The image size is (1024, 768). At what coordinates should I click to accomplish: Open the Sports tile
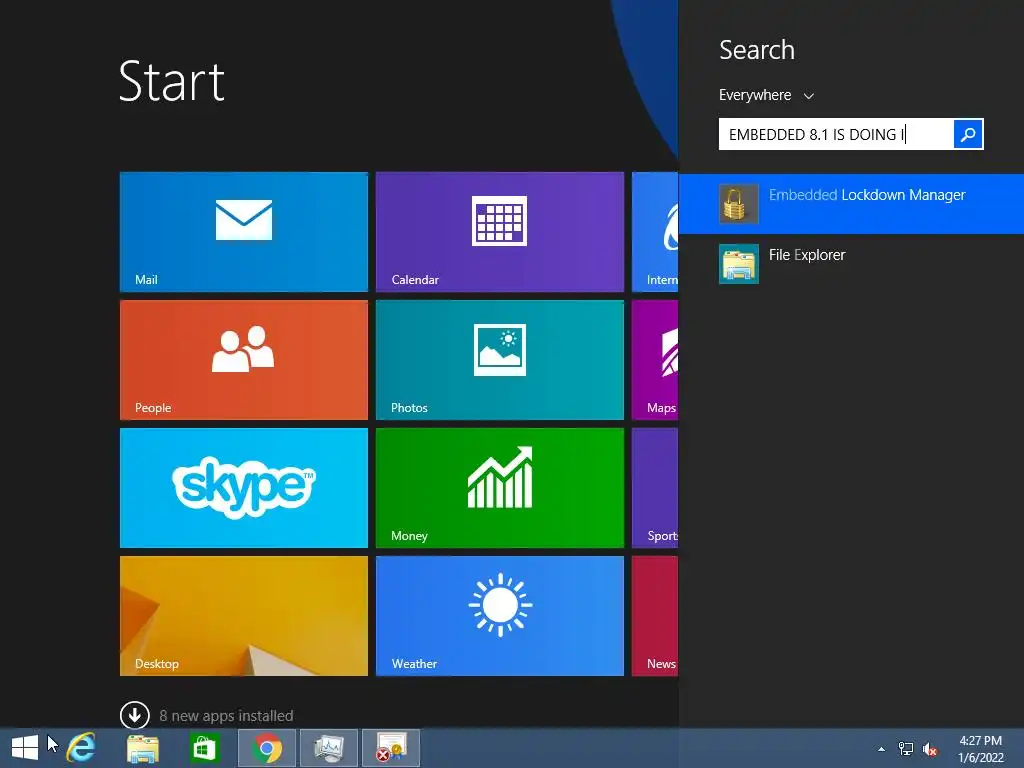coord(655,488)
